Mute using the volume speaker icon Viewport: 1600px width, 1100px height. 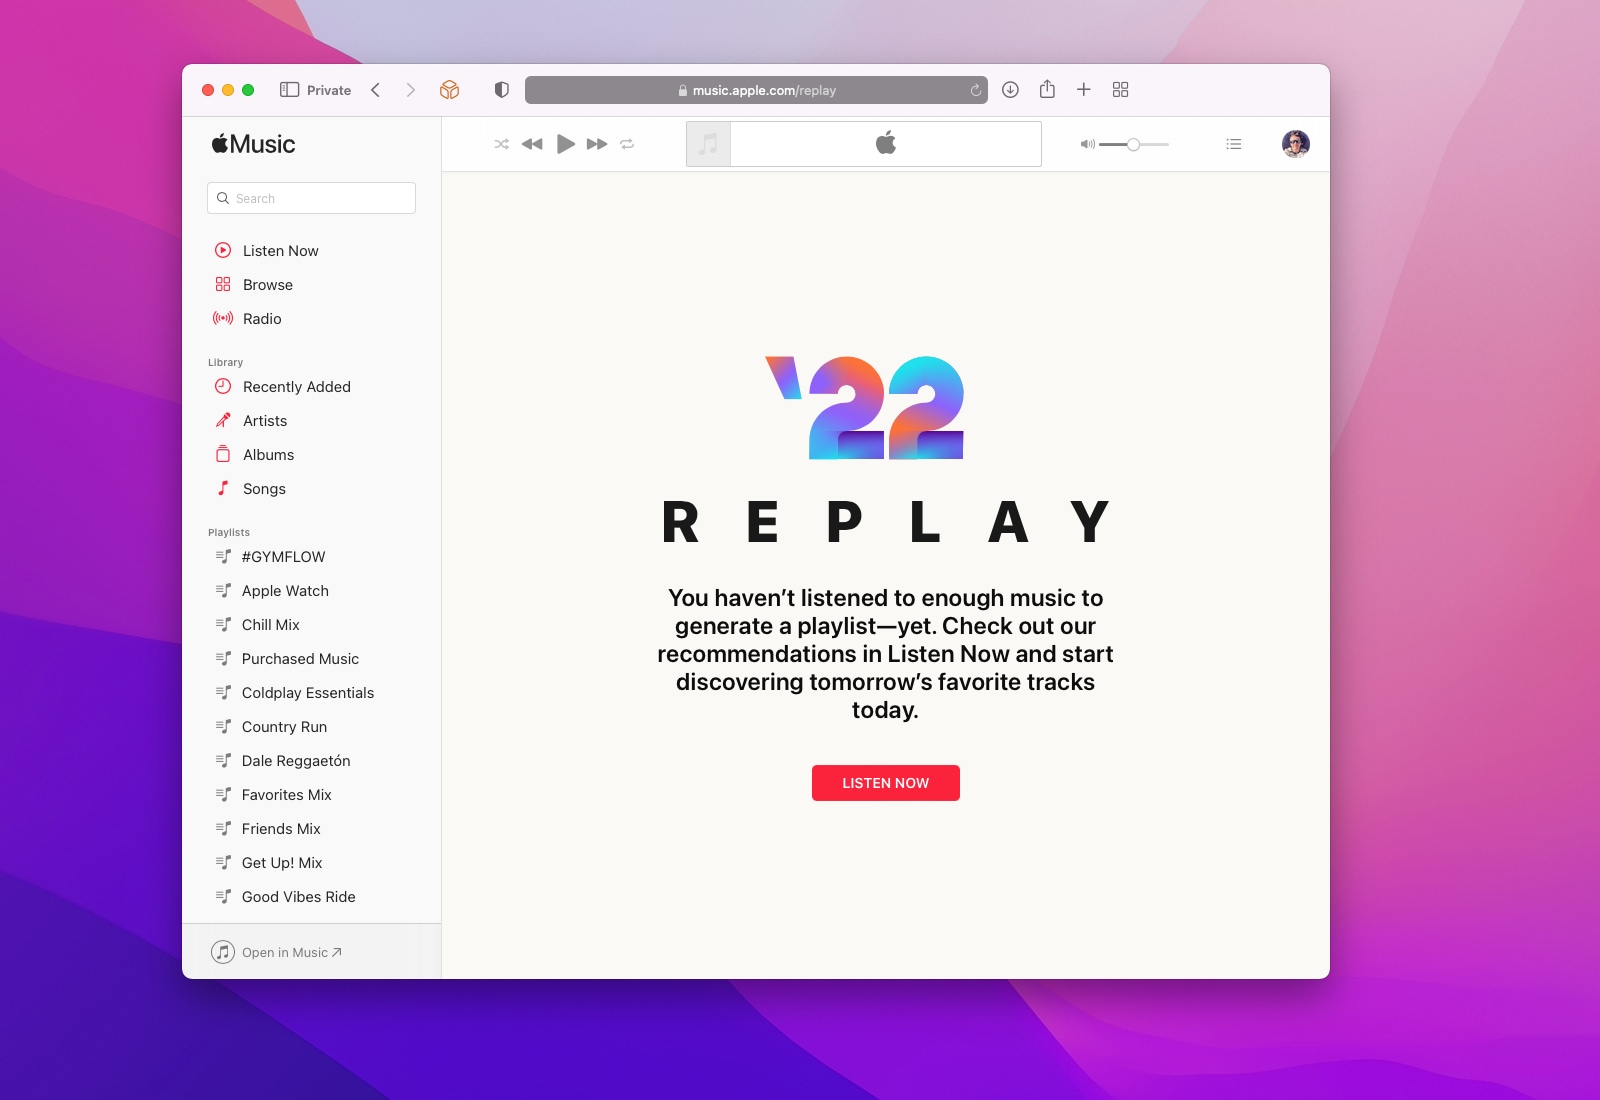point(1087,145)
